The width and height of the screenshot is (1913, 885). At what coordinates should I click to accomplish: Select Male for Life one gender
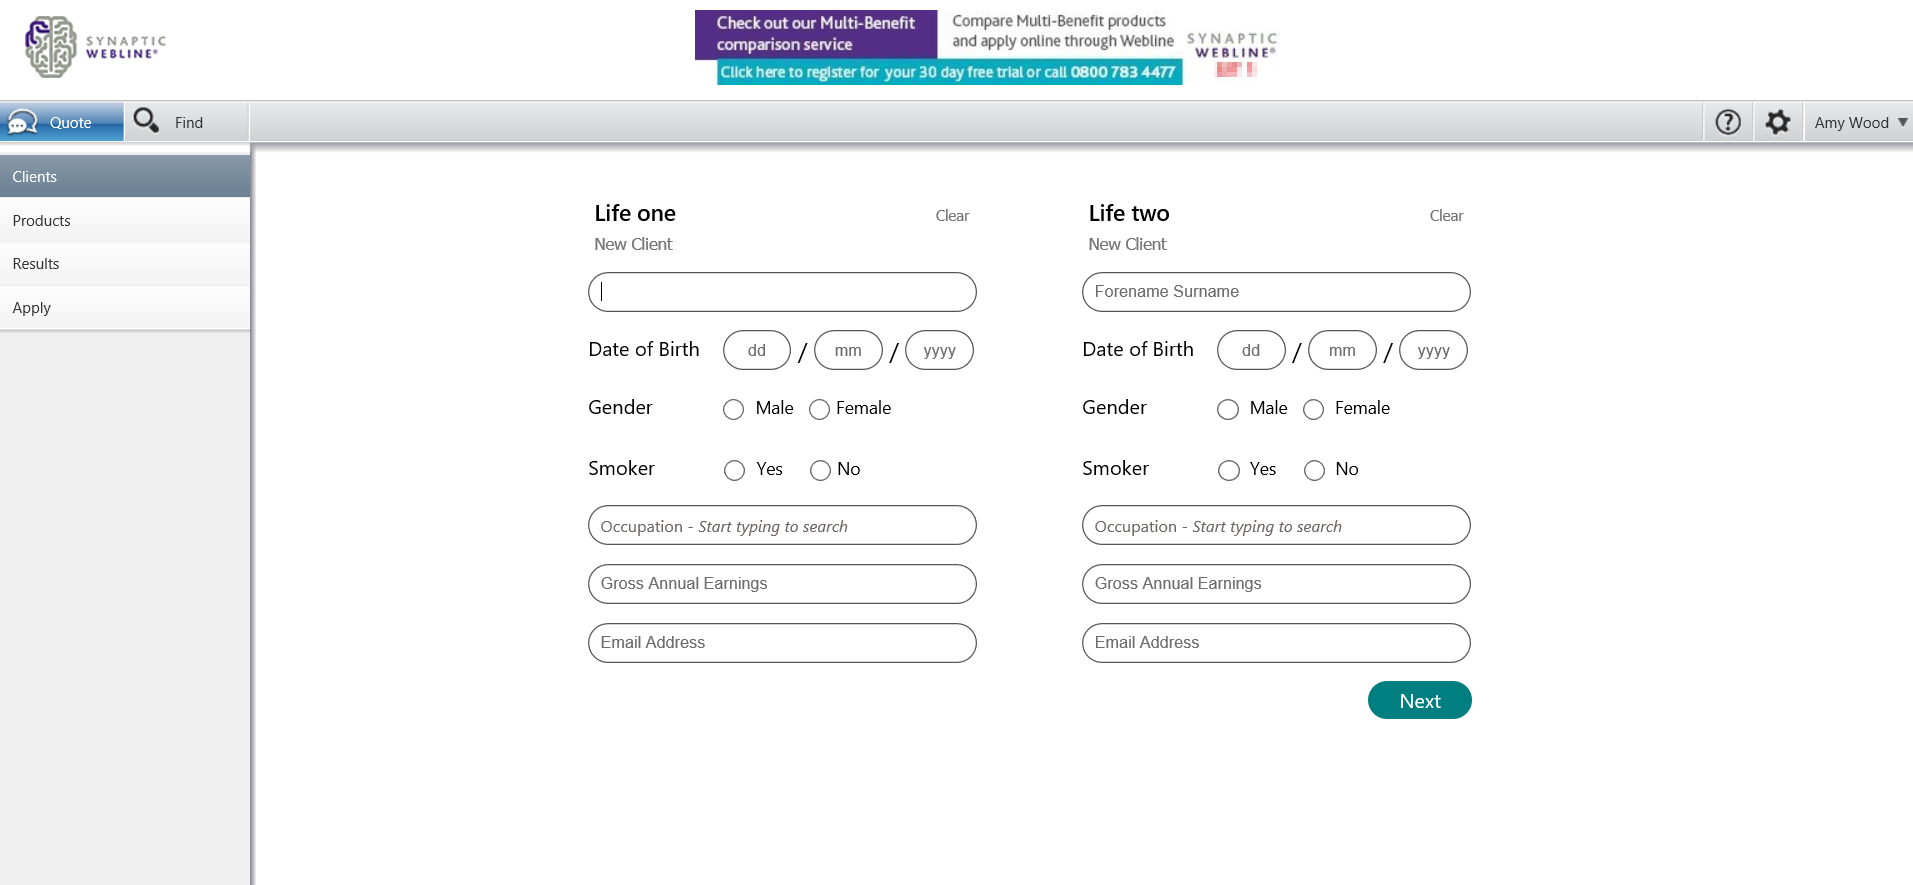point(734,409)
